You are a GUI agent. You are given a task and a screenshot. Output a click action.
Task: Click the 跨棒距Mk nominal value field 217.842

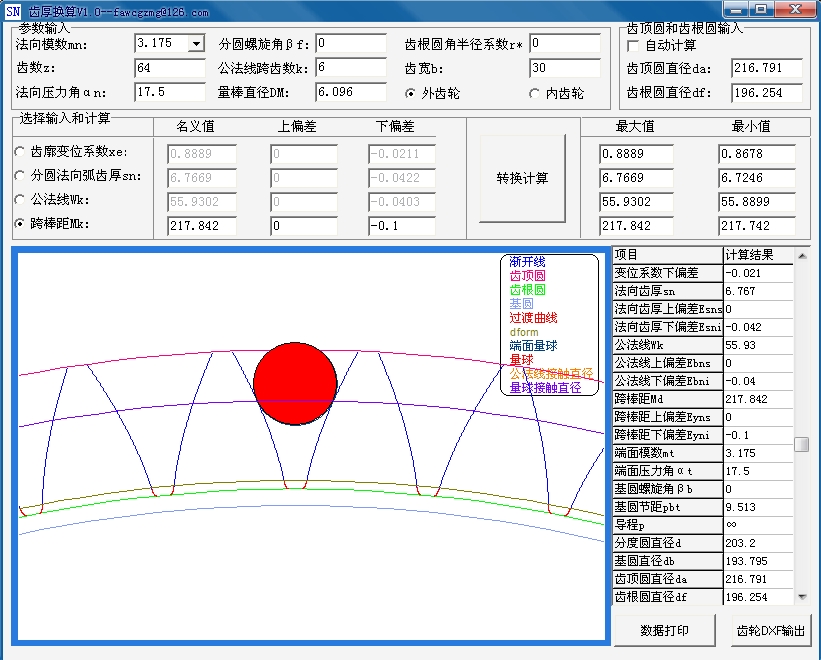point(202,226)
